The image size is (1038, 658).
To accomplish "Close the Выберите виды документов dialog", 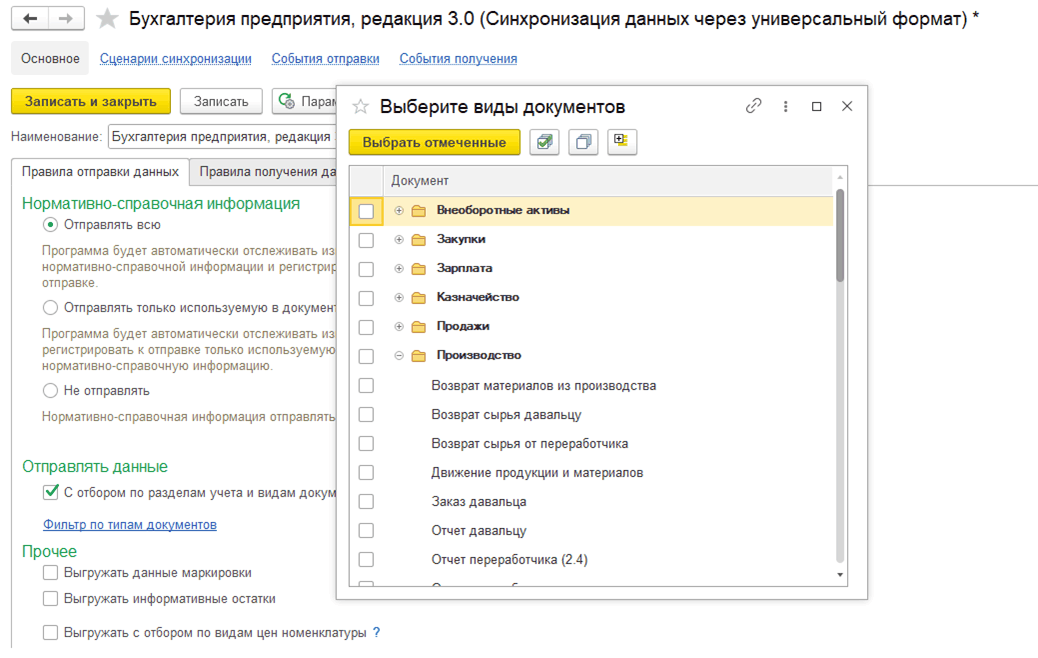I will coord(847,106).
